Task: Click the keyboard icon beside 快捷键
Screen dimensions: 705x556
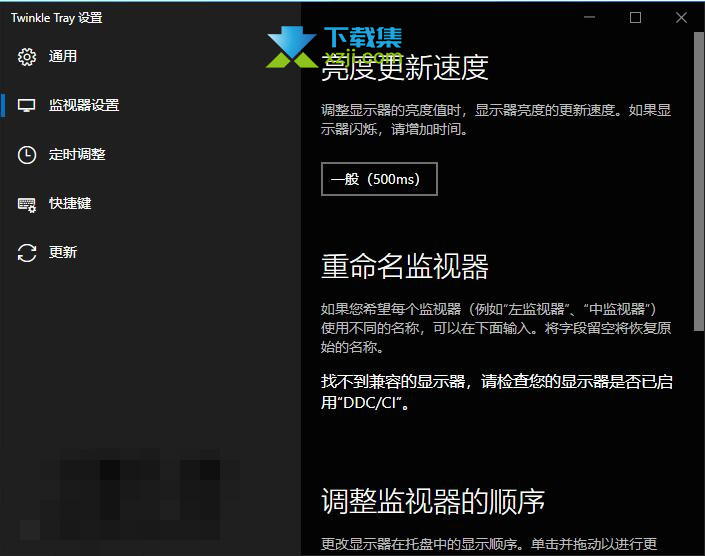Action: 27,204
